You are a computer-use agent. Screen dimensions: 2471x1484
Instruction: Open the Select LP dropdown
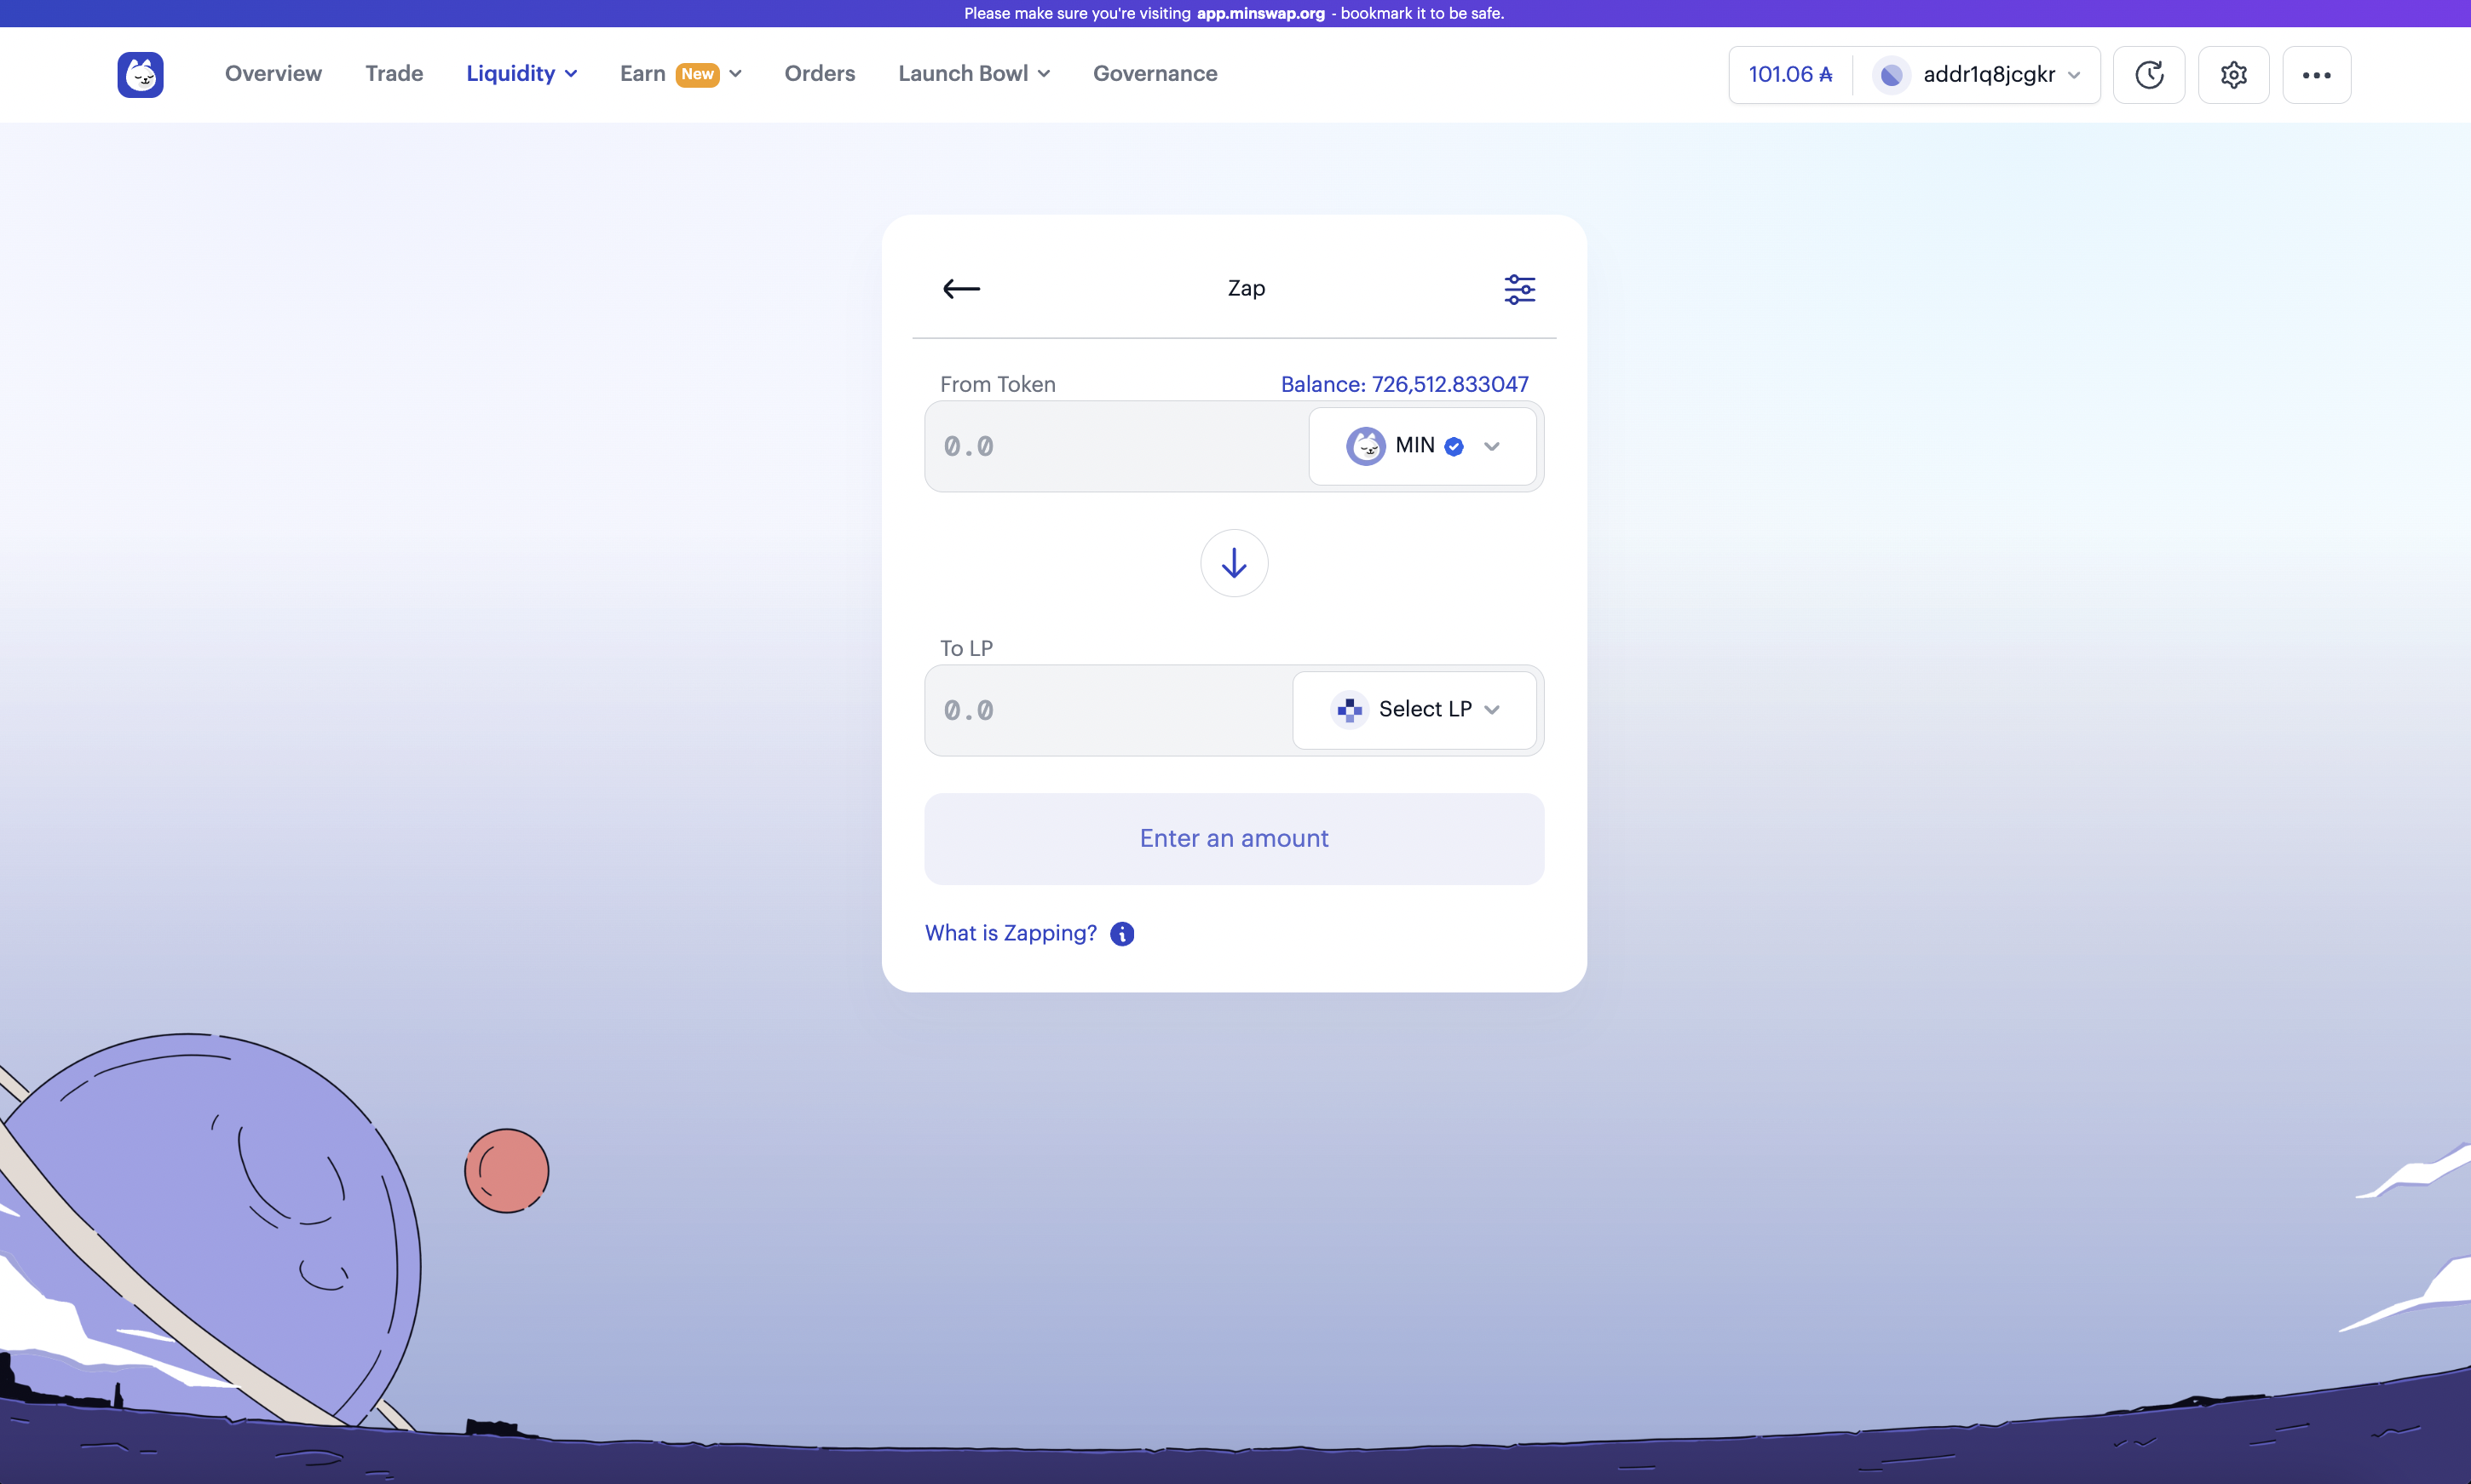tap(1414, 710)
